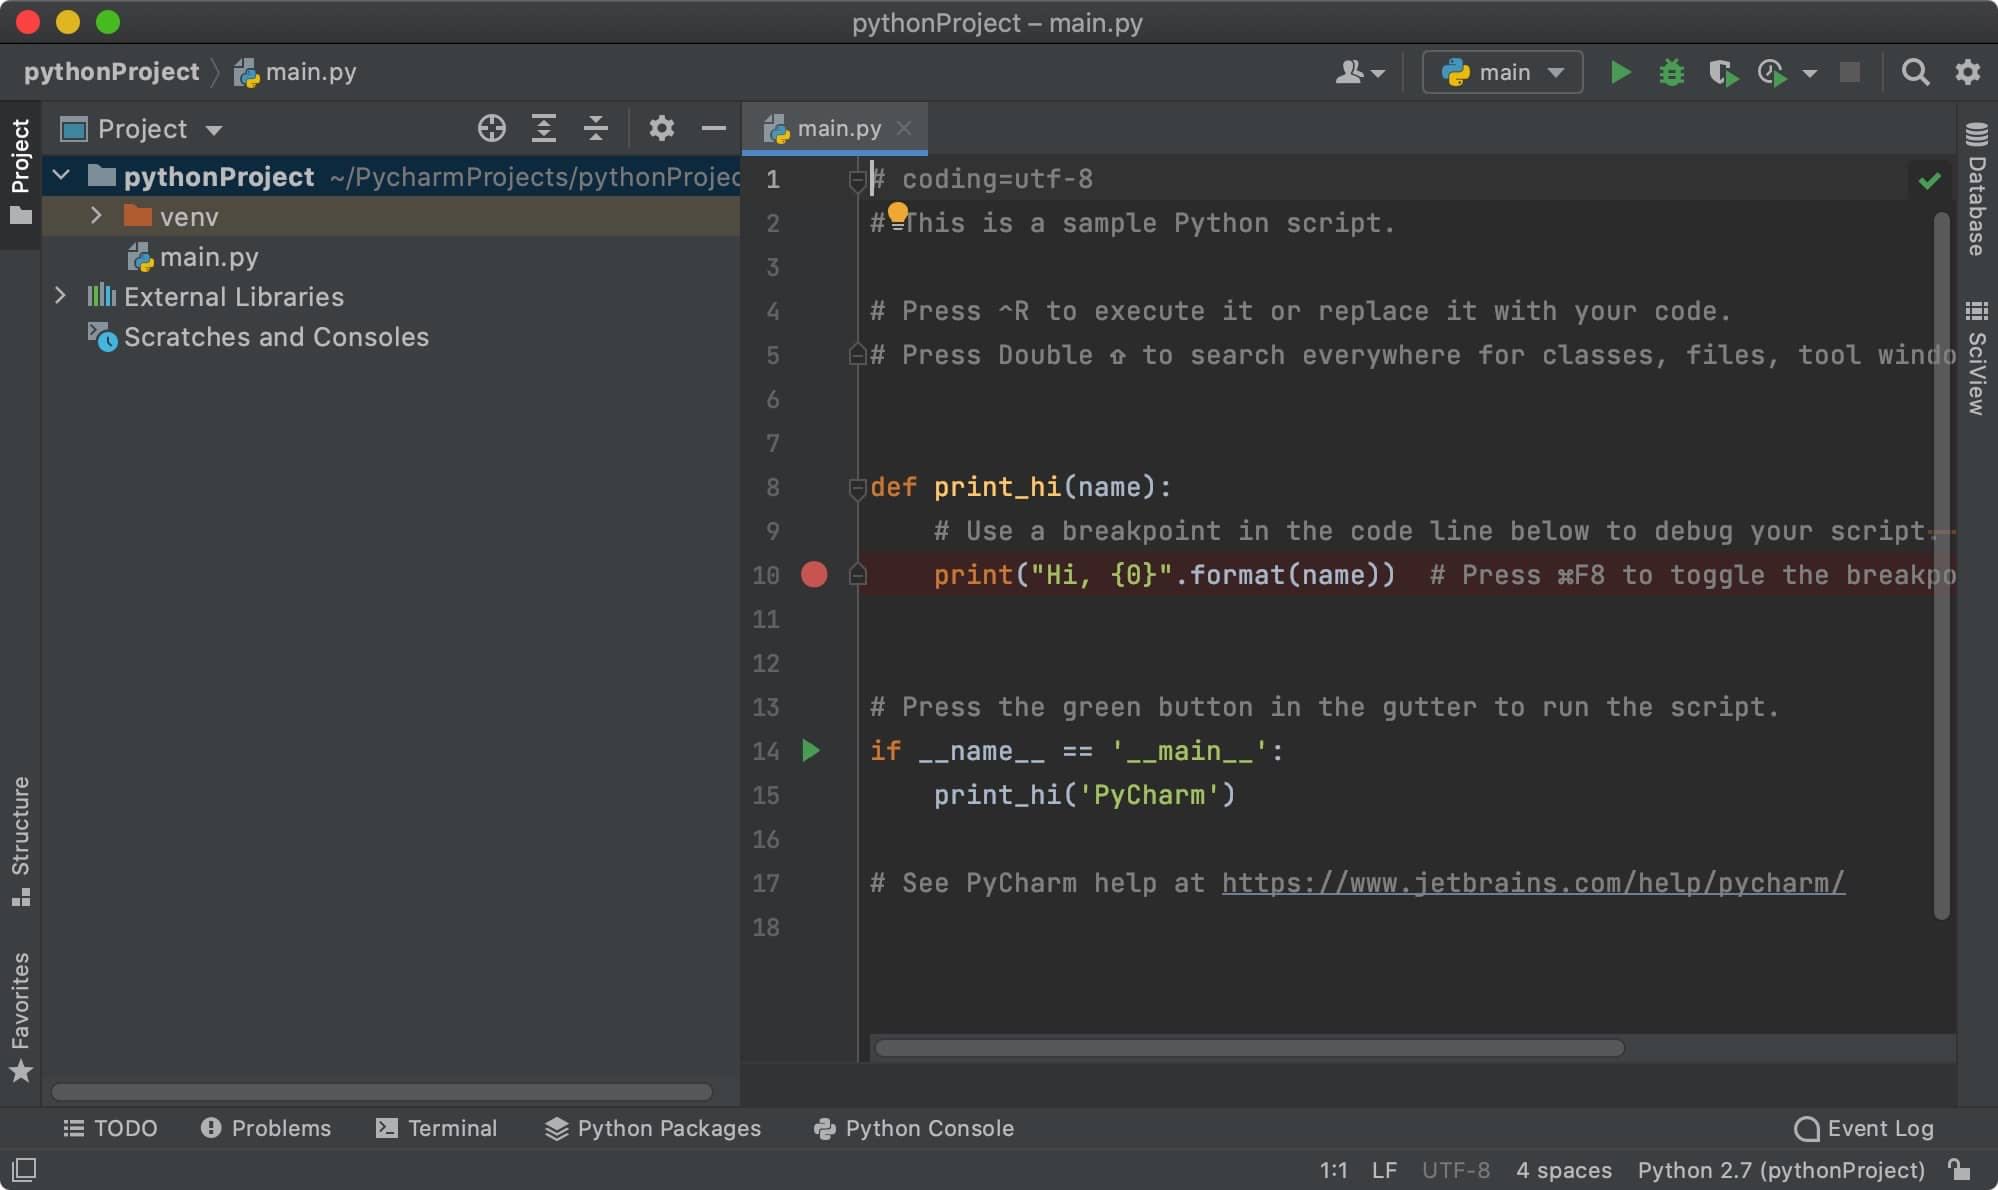This screenshot has width=1998, height=1190.
Task: Expand External Libraries node
Action: 60,295
